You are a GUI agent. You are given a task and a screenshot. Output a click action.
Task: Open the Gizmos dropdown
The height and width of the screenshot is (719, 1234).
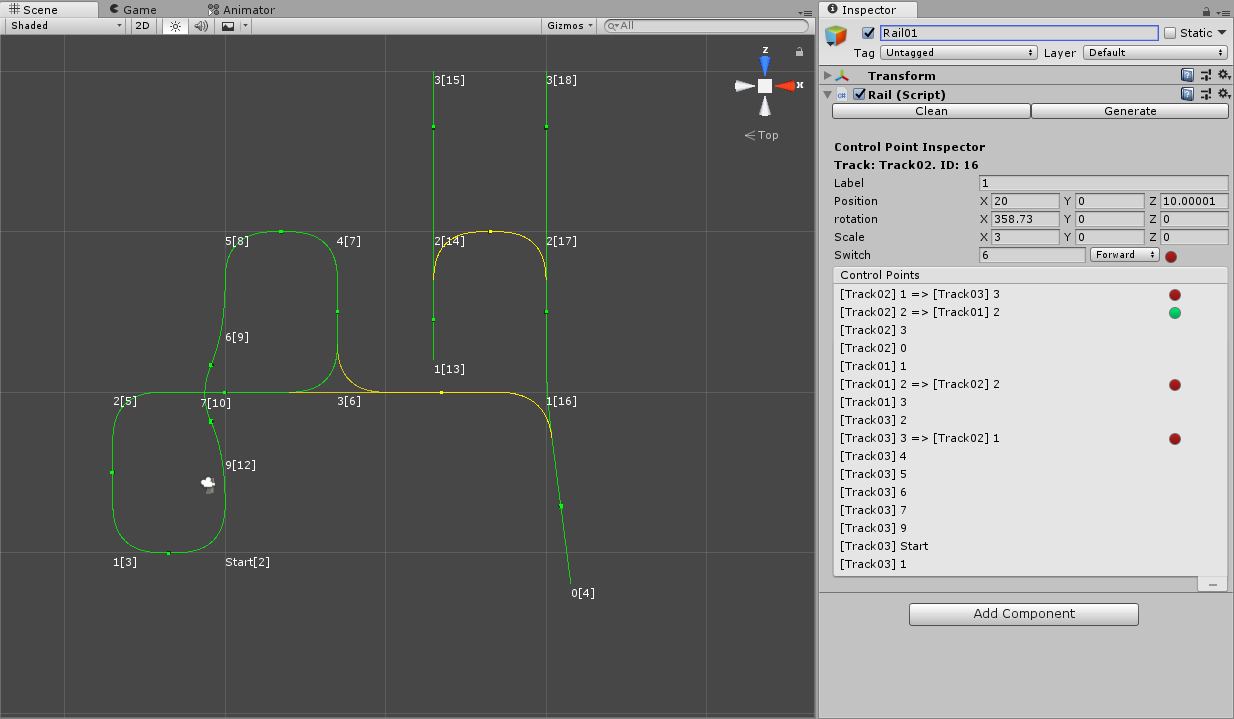[570, 26]
